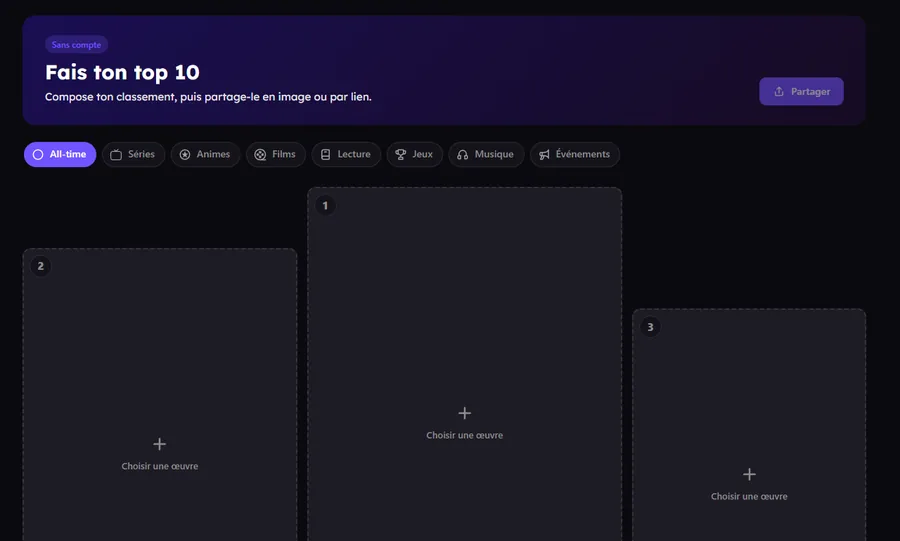Image resolution: width=900 pixels, height=541 pixels.
Task: Click the rank 3 number badge
Action: point(650,327)
